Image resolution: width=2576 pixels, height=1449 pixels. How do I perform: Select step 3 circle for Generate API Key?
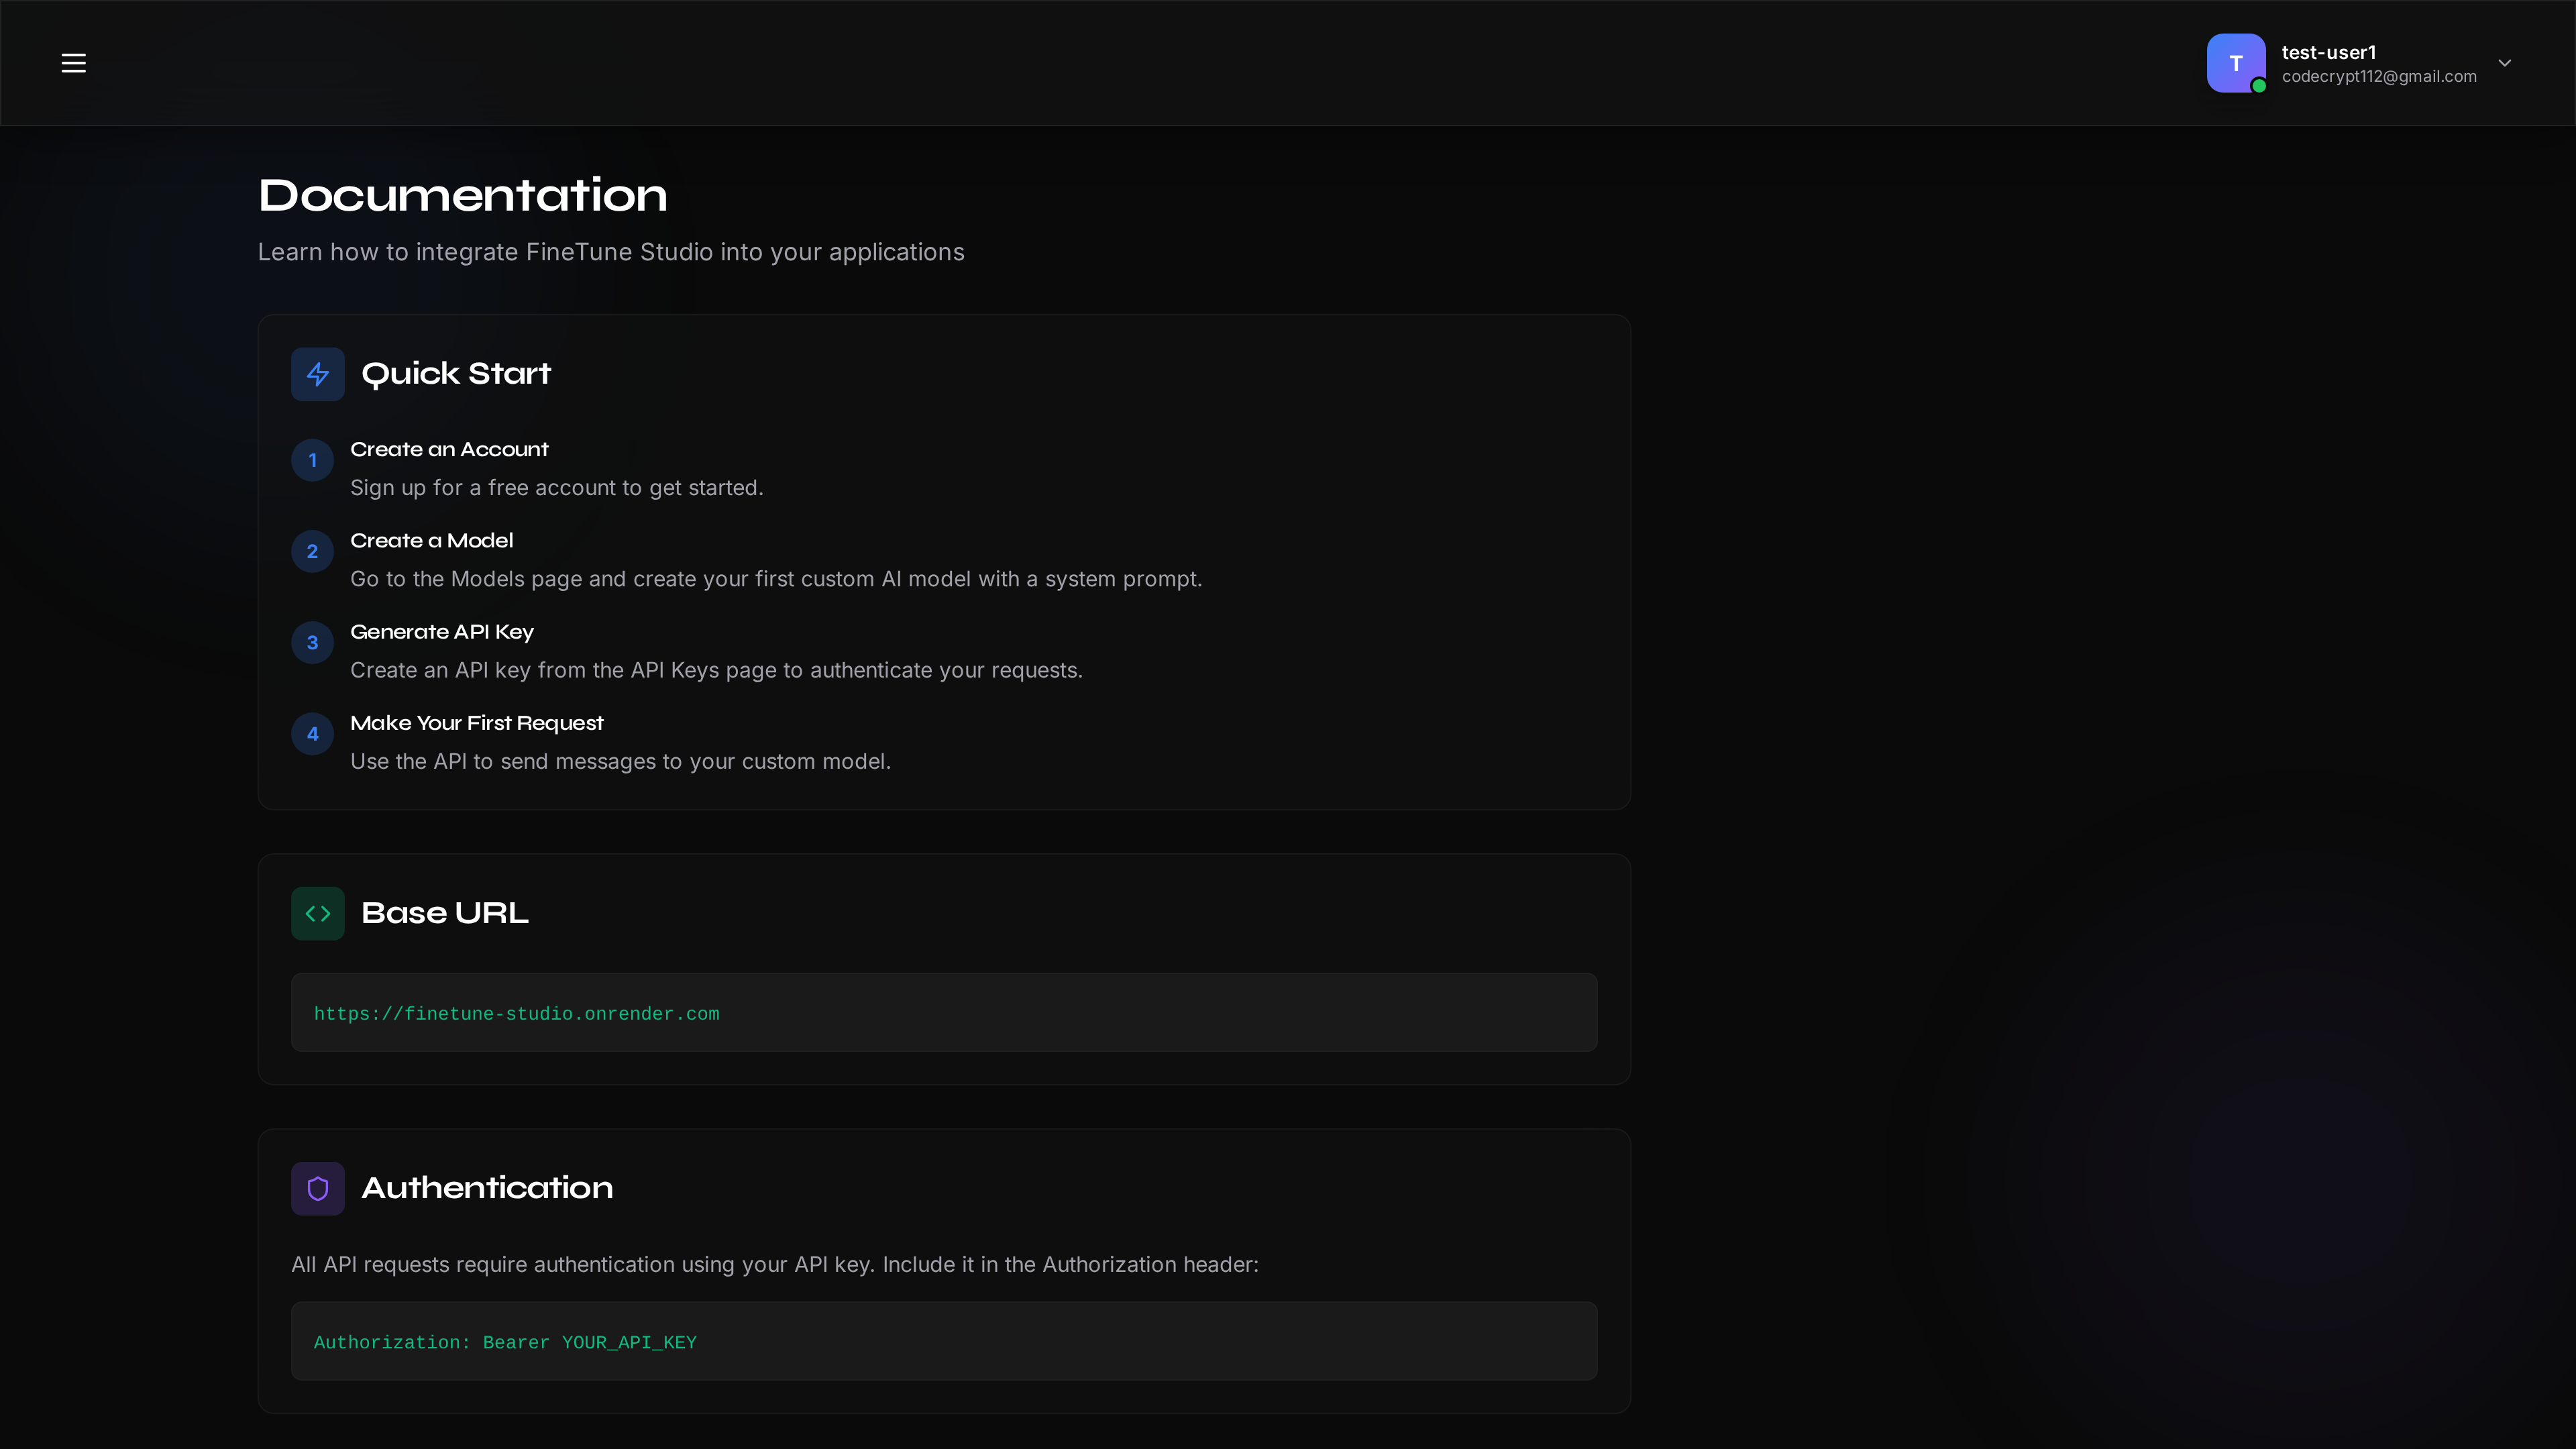click(x=312, y=643)
